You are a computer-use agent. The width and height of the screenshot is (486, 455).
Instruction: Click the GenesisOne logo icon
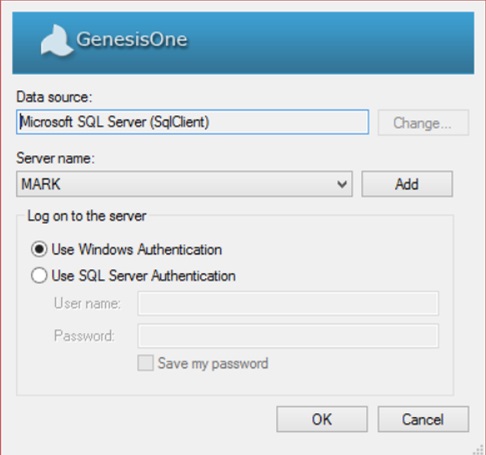coord(57,40)
